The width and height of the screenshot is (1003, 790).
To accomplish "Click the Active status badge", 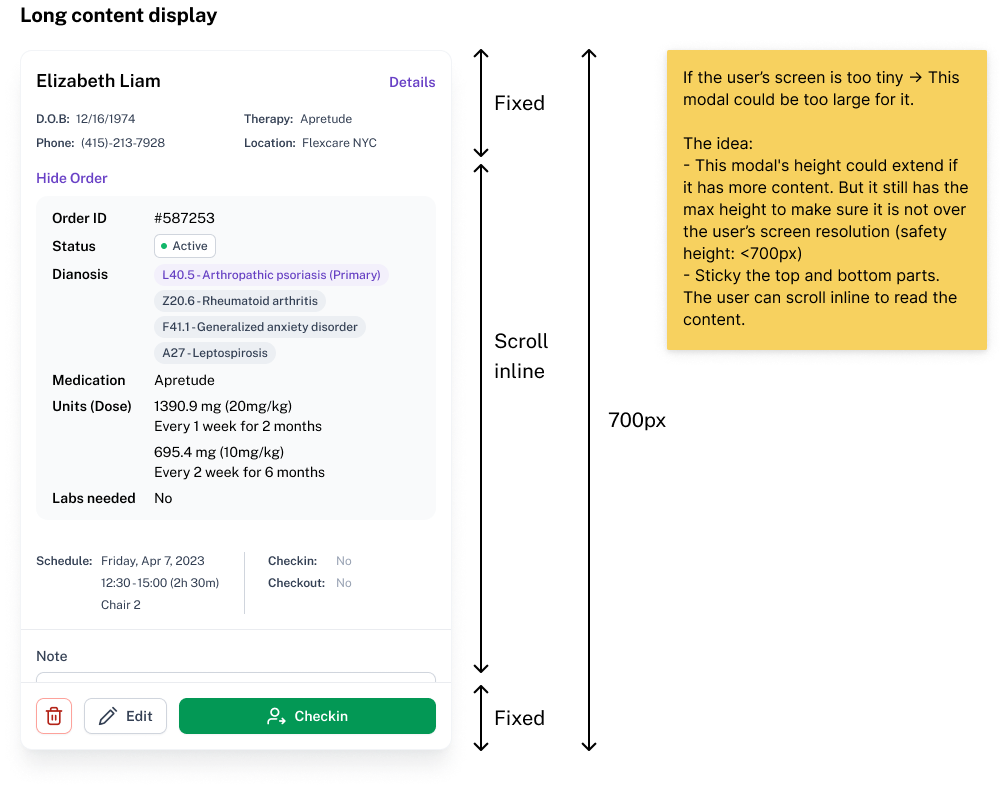I will pos(185,246).
